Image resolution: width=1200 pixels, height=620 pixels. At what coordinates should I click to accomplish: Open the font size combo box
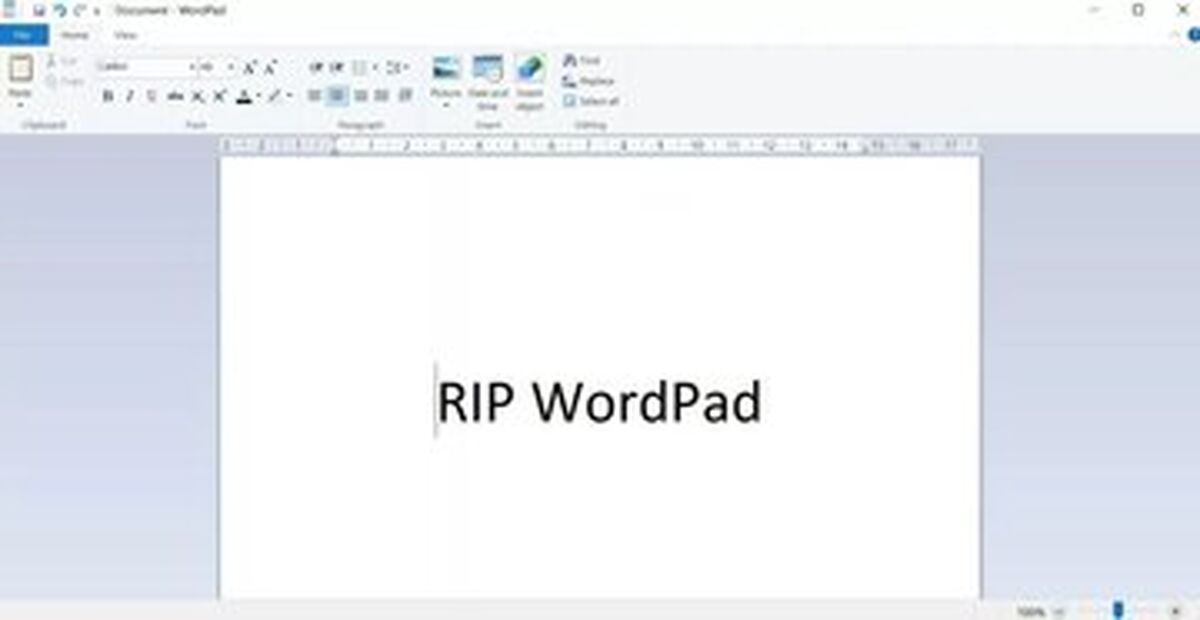pos(218,67)
